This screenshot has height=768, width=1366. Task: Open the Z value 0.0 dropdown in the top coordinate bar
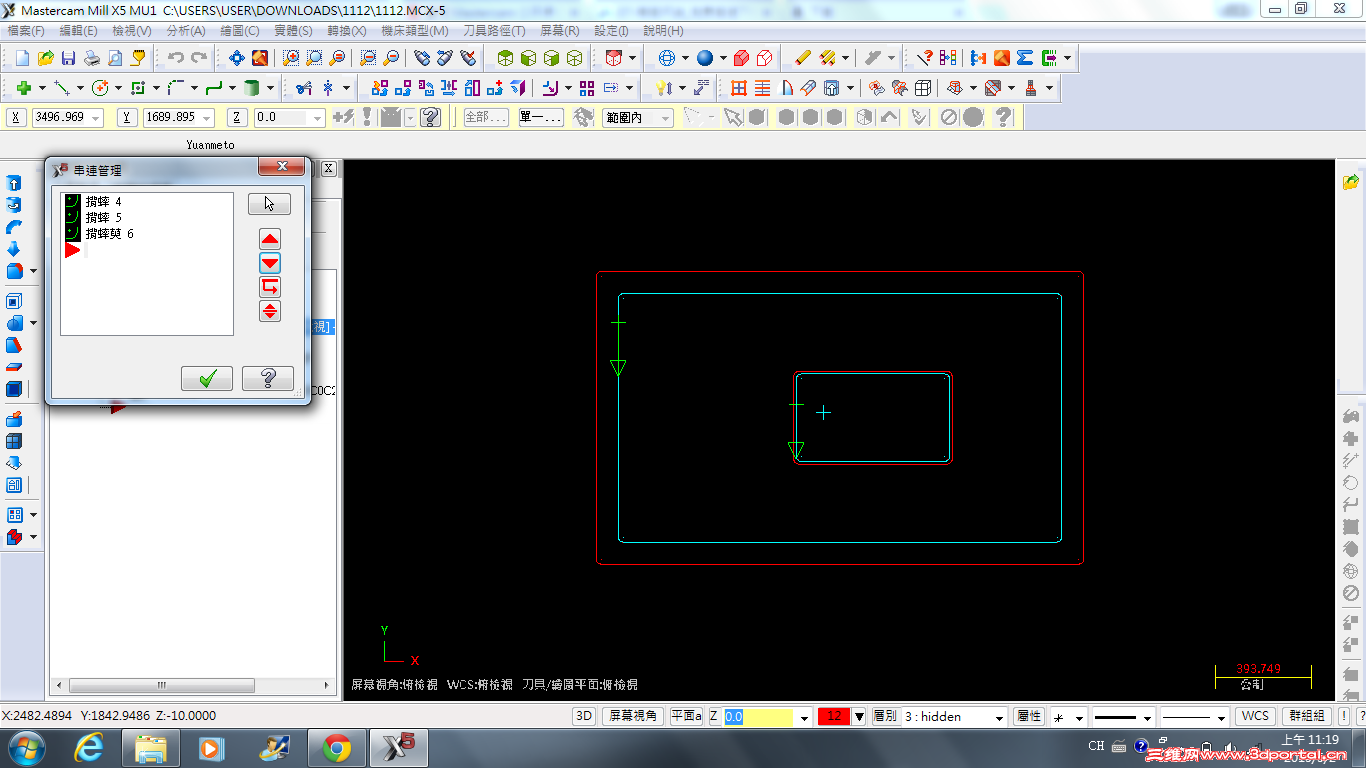coord(318,118)
